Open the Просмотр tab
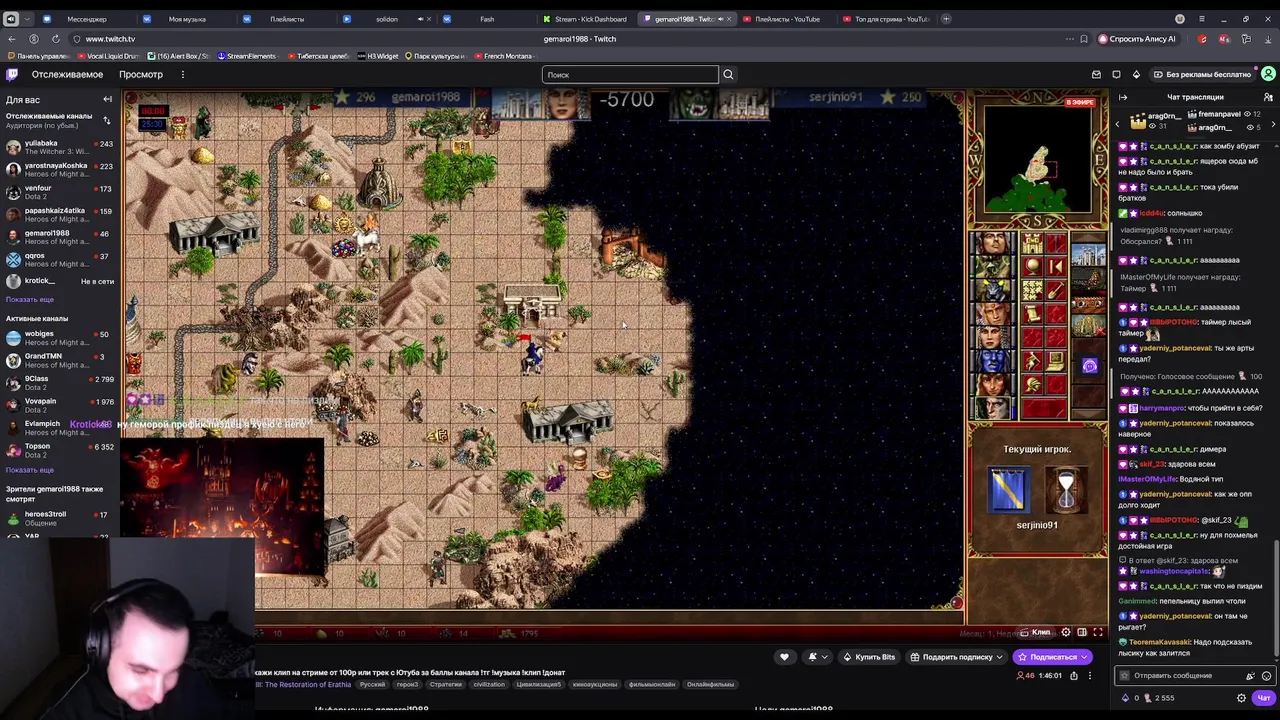The height and width of the screenshot is (720, 1280). pos(141,74)
